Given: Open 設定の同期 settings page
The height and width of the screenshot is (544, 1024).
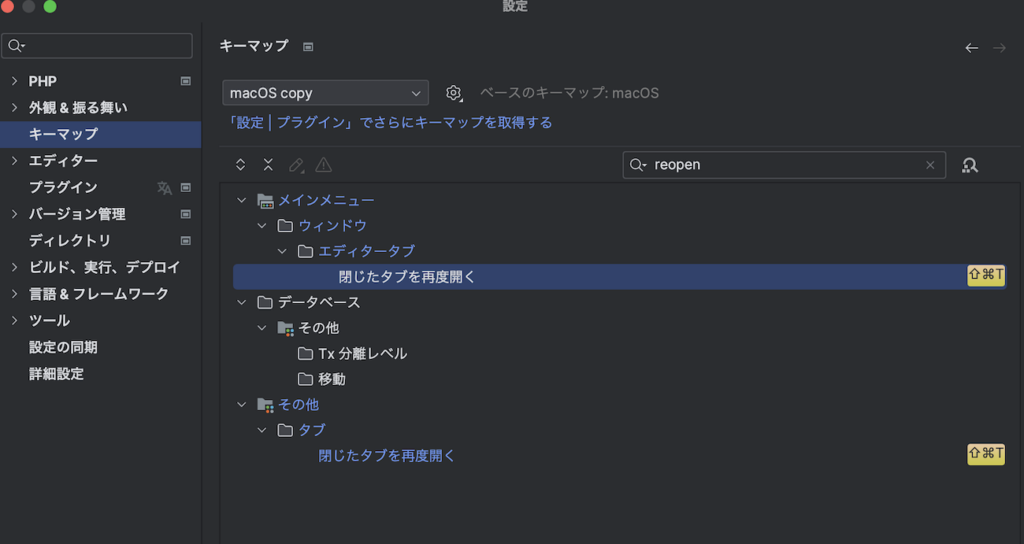Looking at the screenshot, I should point(63,347).
